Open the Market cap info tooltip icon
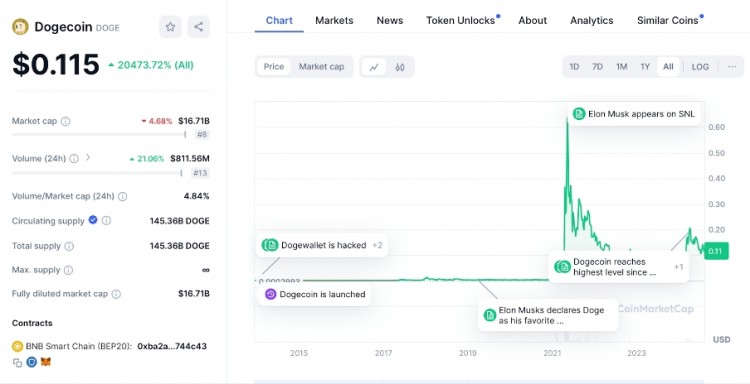 (x=66, y=121)
